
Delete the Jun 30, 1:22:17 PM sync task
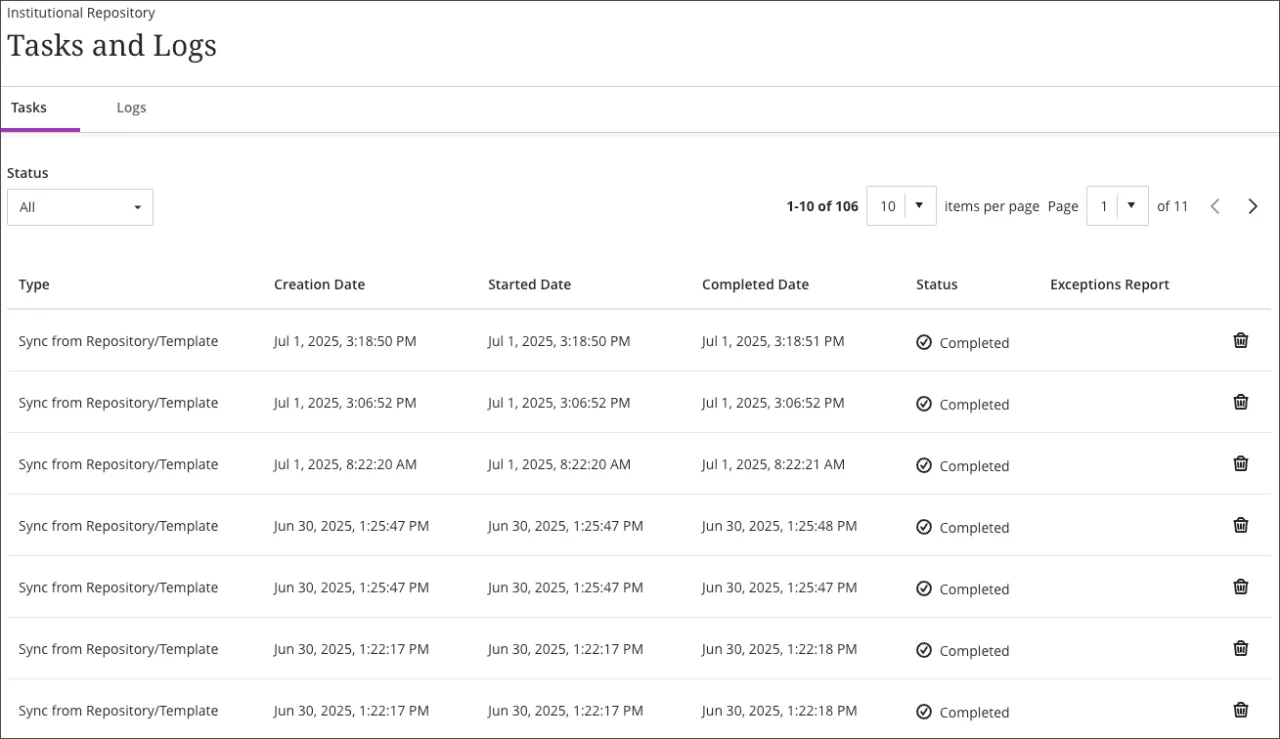(x=1240, y=649)
